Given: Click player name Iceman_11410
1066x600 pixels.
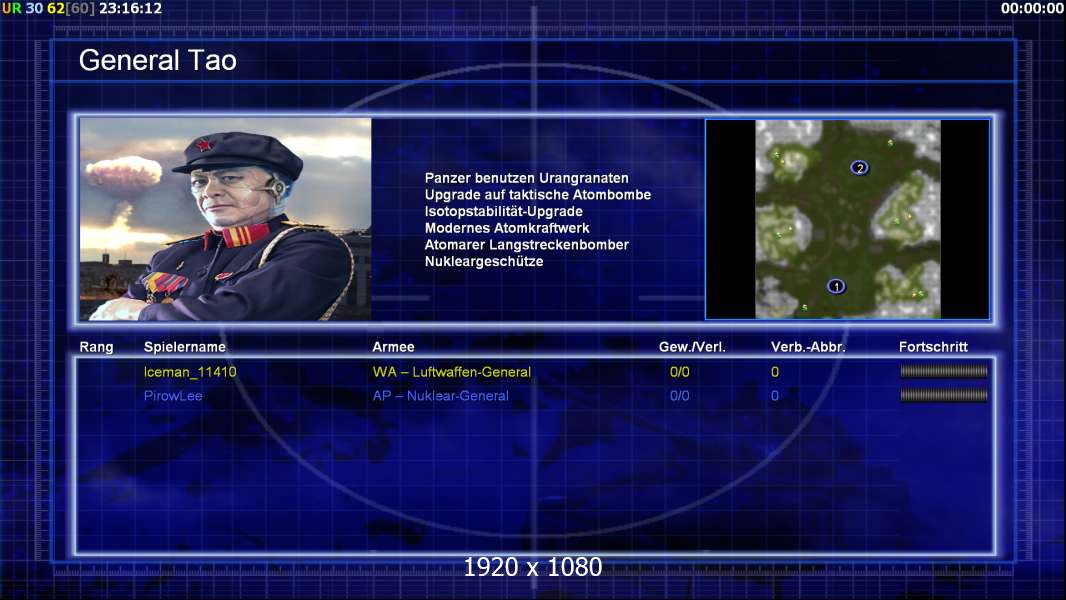Looking at the screenshot, I should (190, 372).
